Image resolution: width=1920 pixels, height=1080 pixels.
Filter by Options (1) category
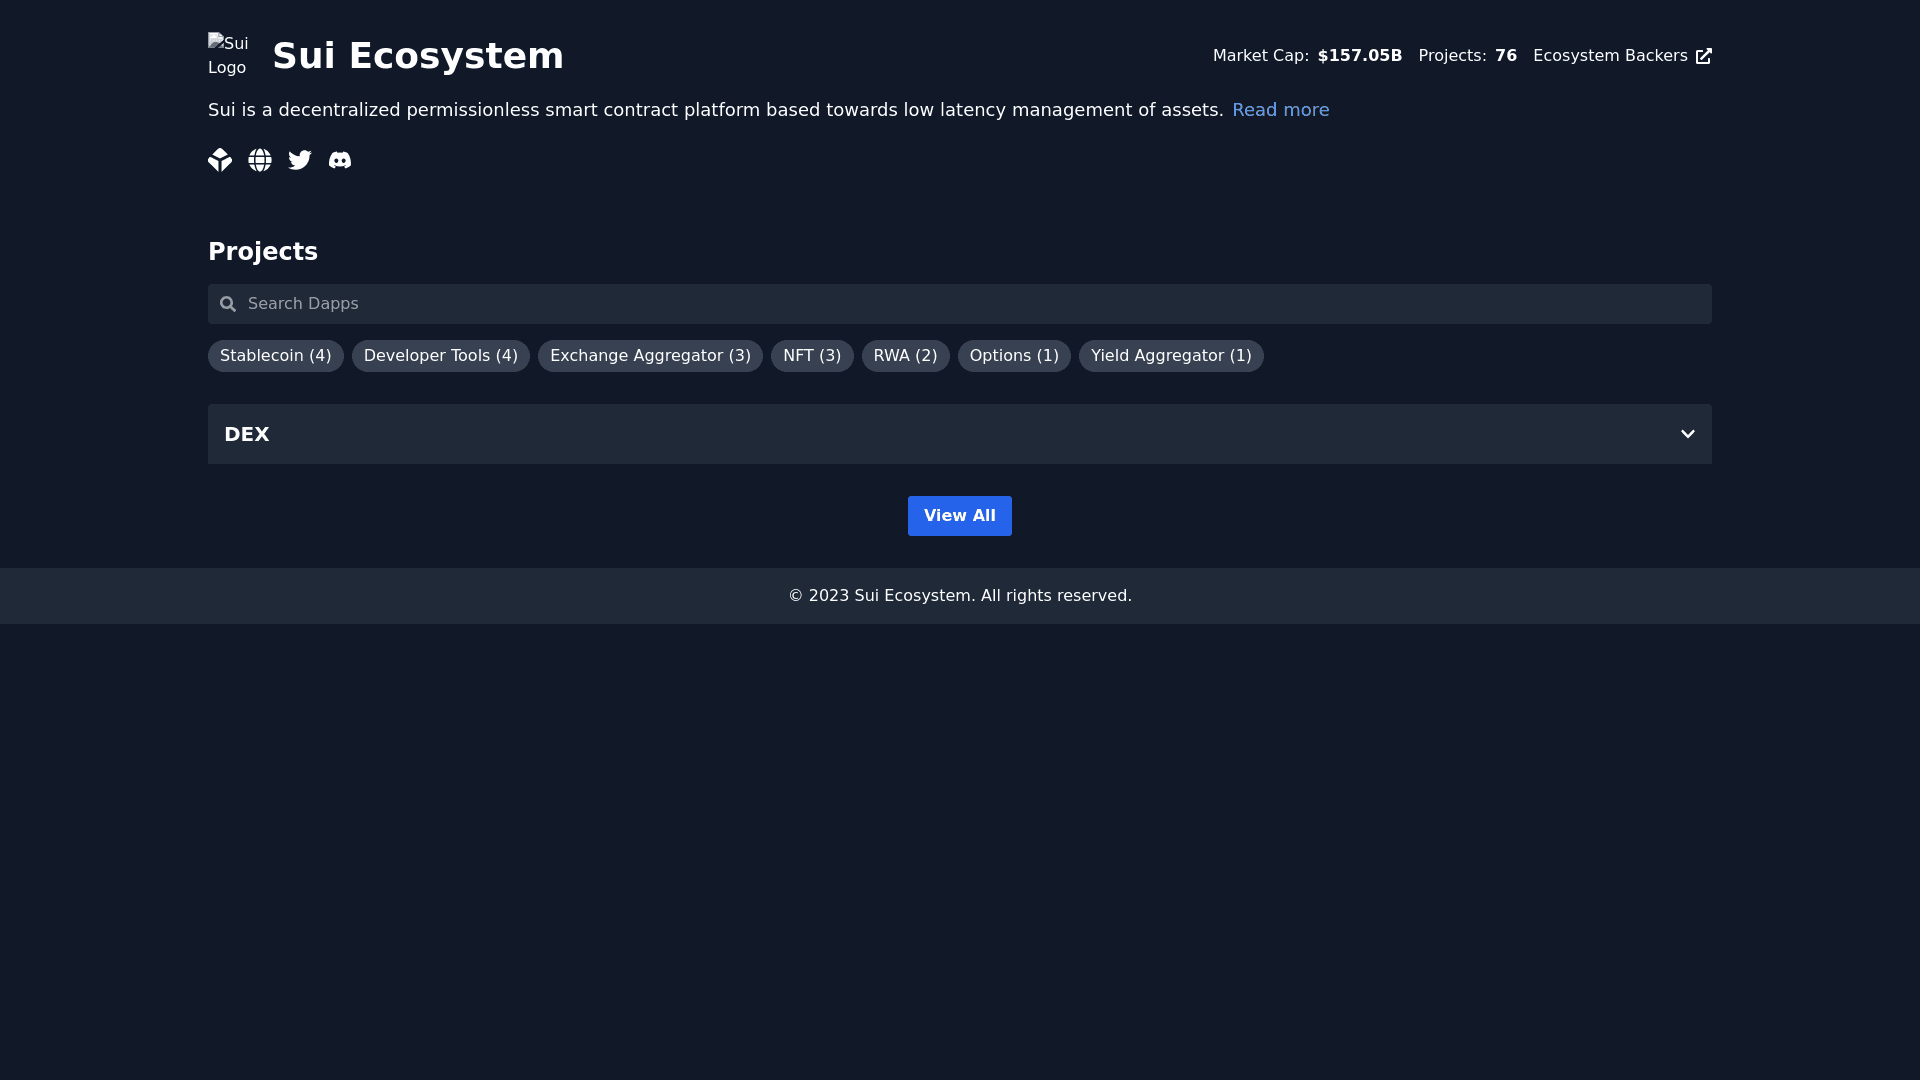[1013, 356]
